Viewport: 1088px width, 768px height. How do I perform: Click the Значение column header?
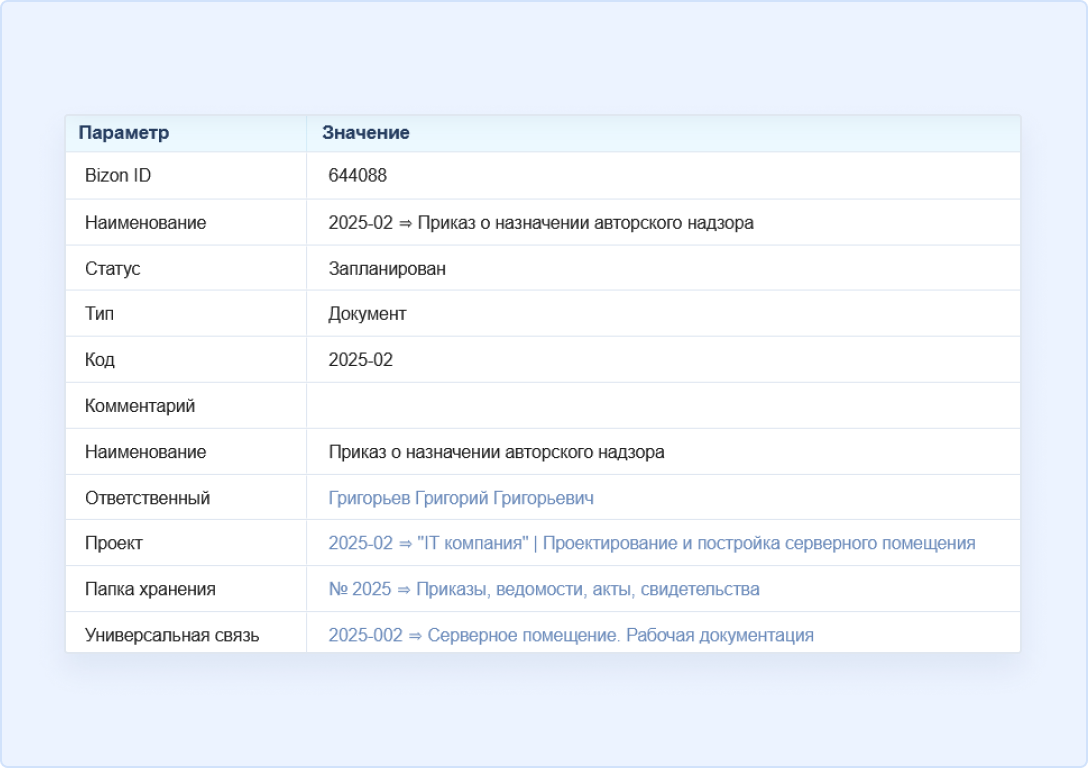365,133
